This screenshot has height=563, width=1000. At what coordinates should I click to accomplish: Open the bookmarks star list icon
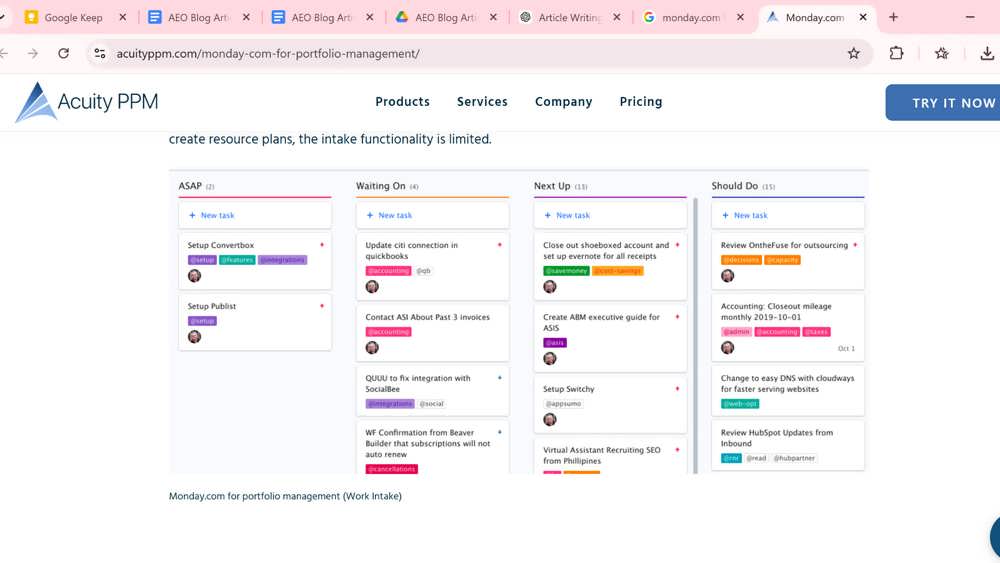941,54
